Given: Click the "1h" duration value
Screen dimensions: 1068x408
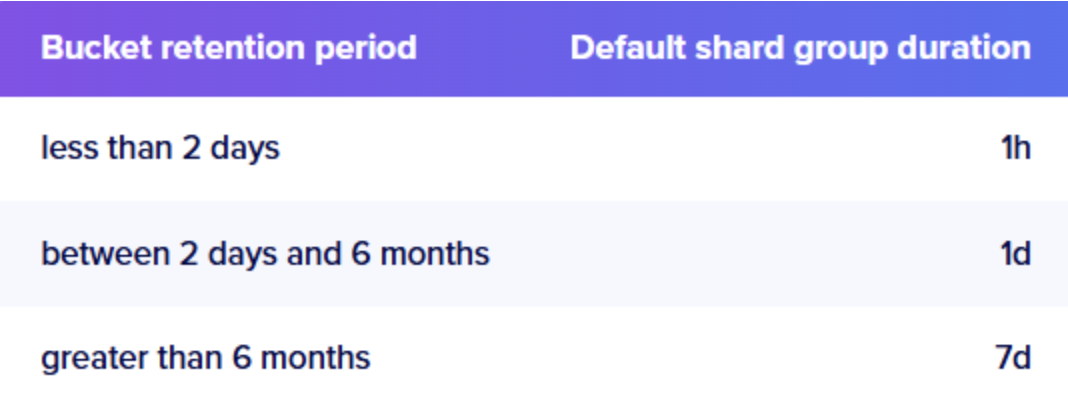Looking at the screenshot, I should (1014, 149).
